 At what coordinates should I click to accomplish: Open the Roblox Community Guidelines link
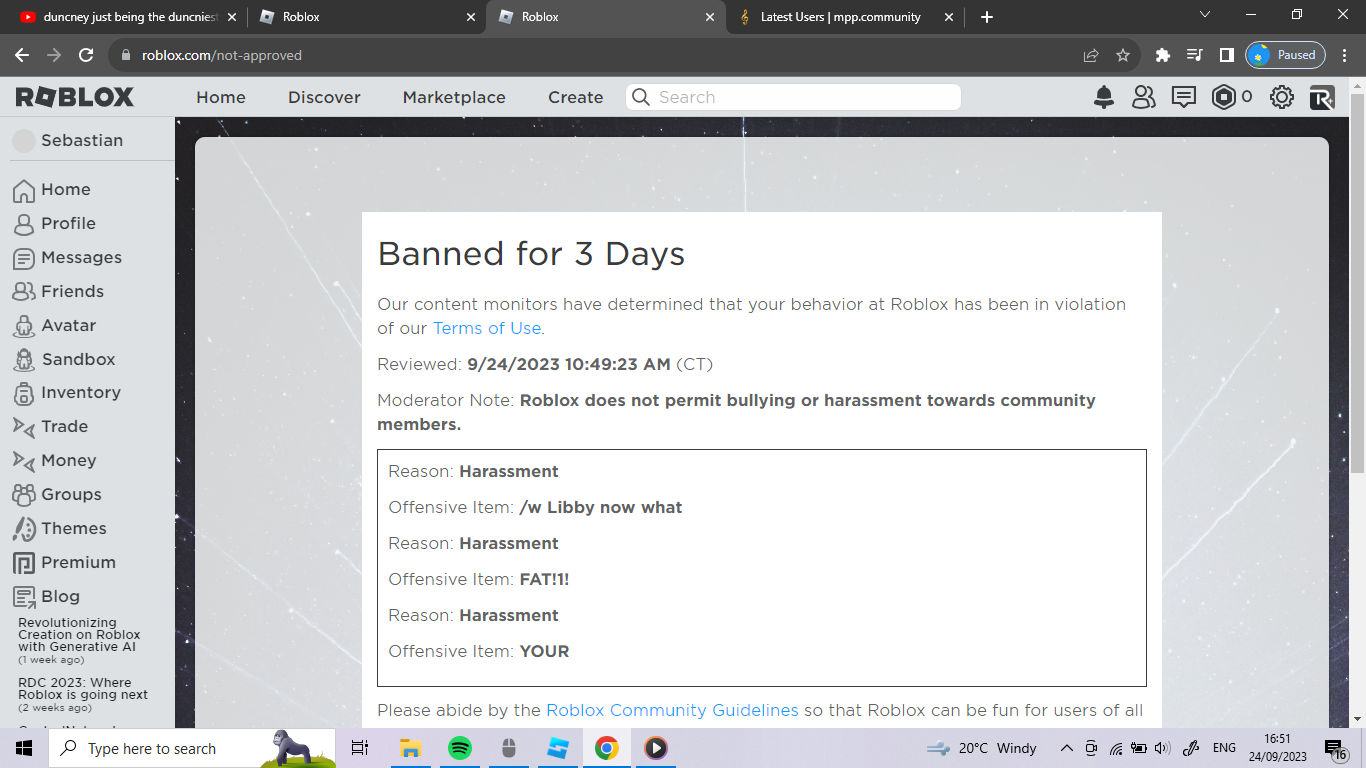672,710
